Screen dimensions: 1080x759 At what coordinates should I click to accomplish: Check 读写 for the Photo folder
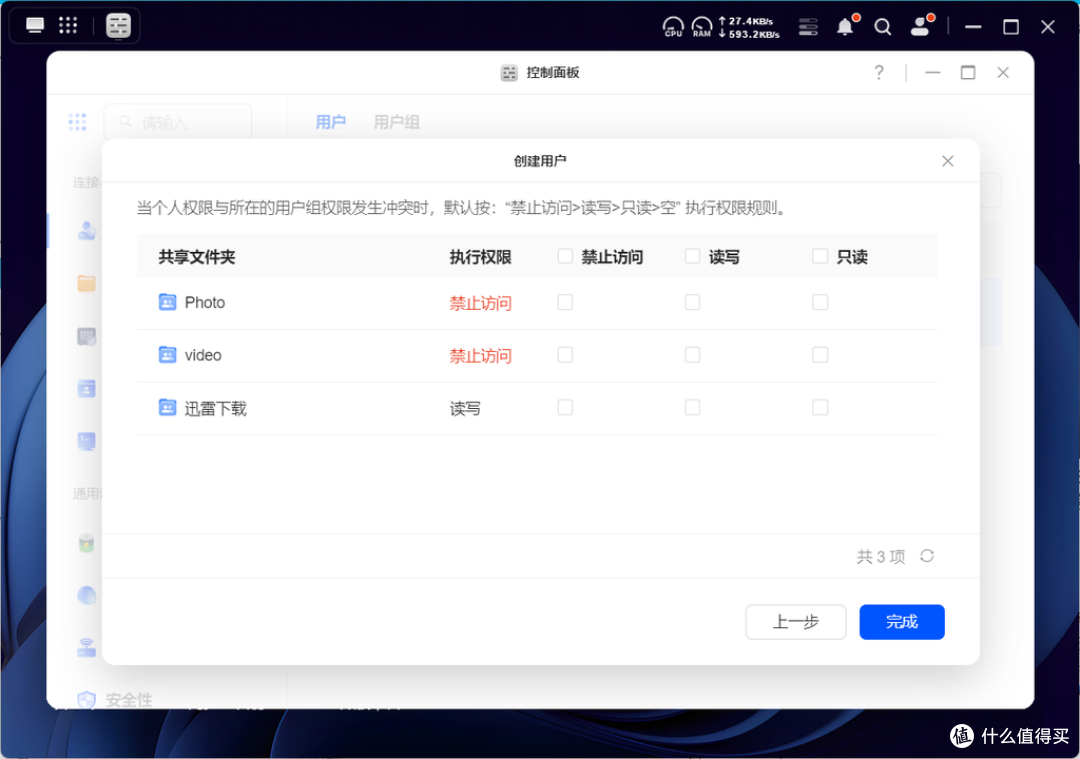[x=692, y=302]
